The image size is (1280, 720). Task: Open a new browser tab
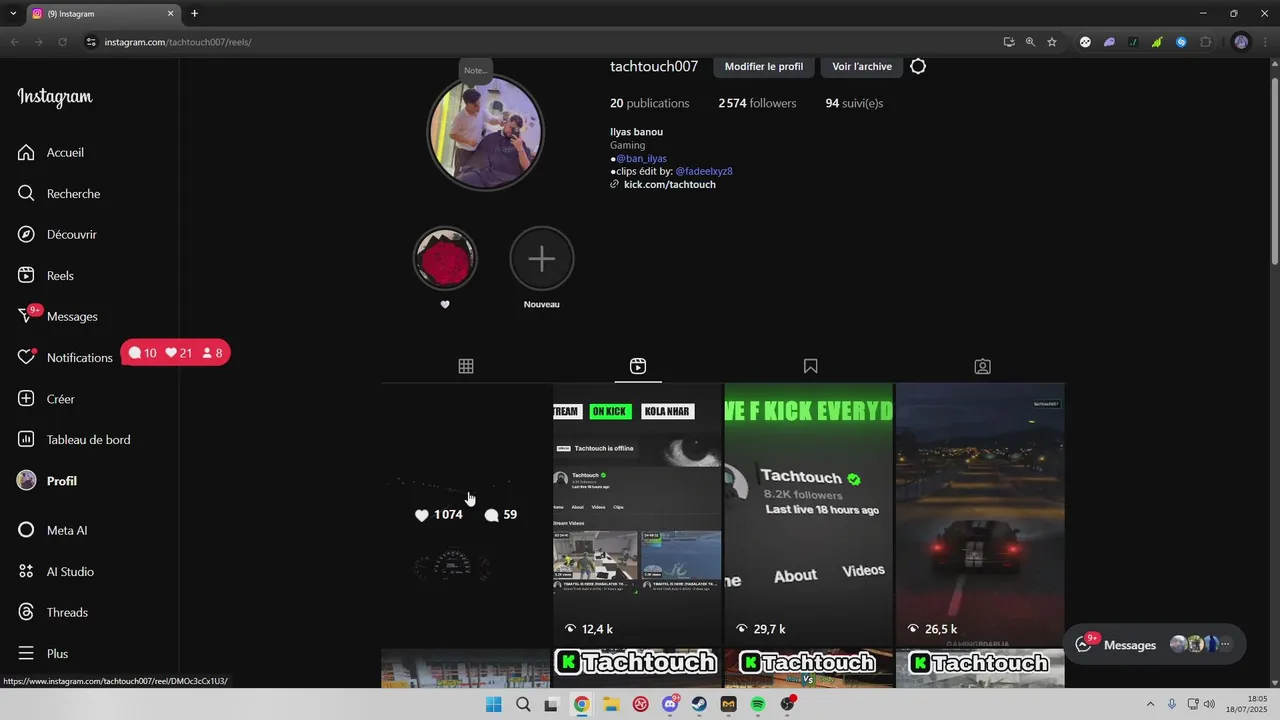[x=194, y=13]
